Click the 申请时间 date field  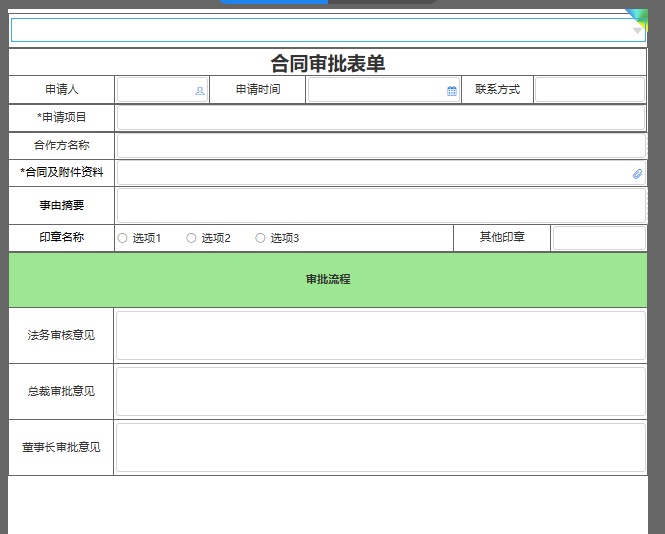pos(383,89)
